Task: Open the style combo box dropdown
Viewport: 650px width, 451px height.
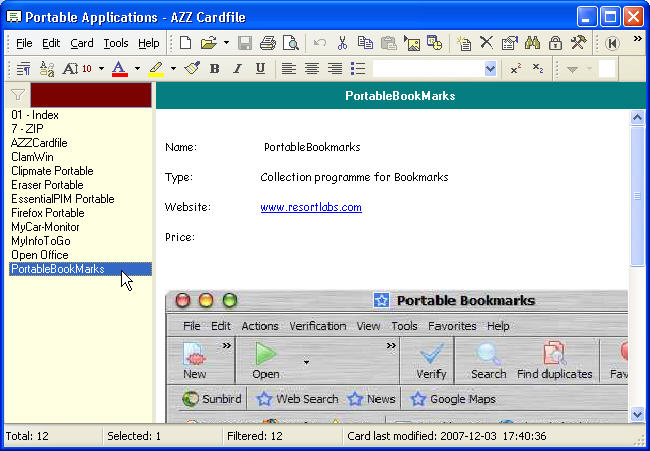Action: click(490, 69)
